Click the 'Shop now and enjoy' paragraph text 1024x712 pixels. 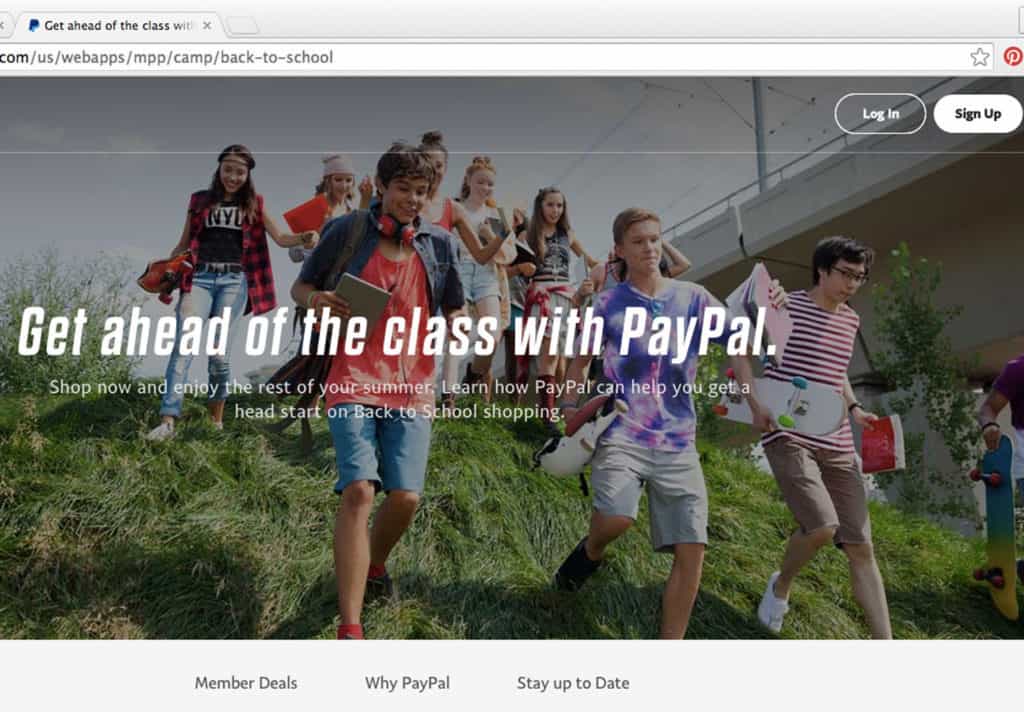click(x=399, y=399)
